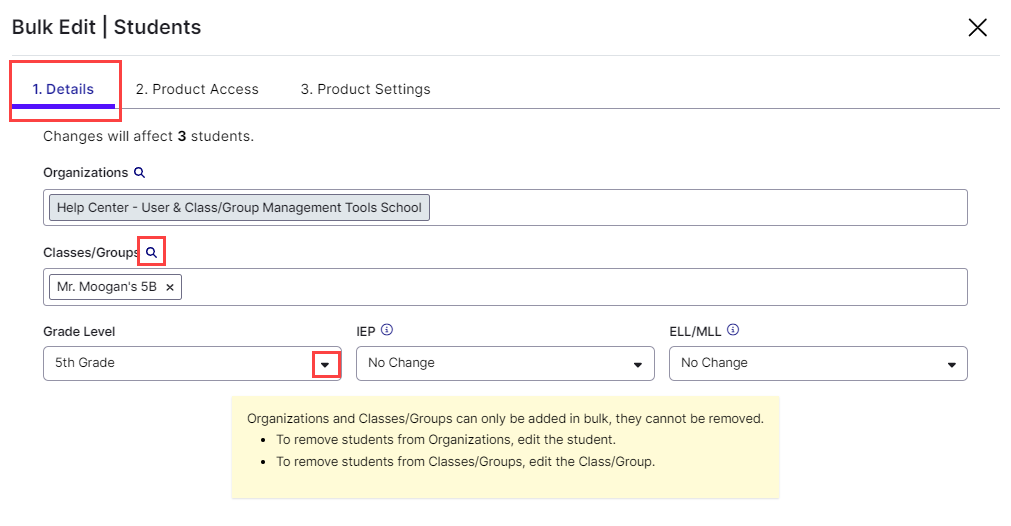The height and width of the screenshot is (526, 1011).
Task: Open the Product Settings tab
Action: [365, 89]
